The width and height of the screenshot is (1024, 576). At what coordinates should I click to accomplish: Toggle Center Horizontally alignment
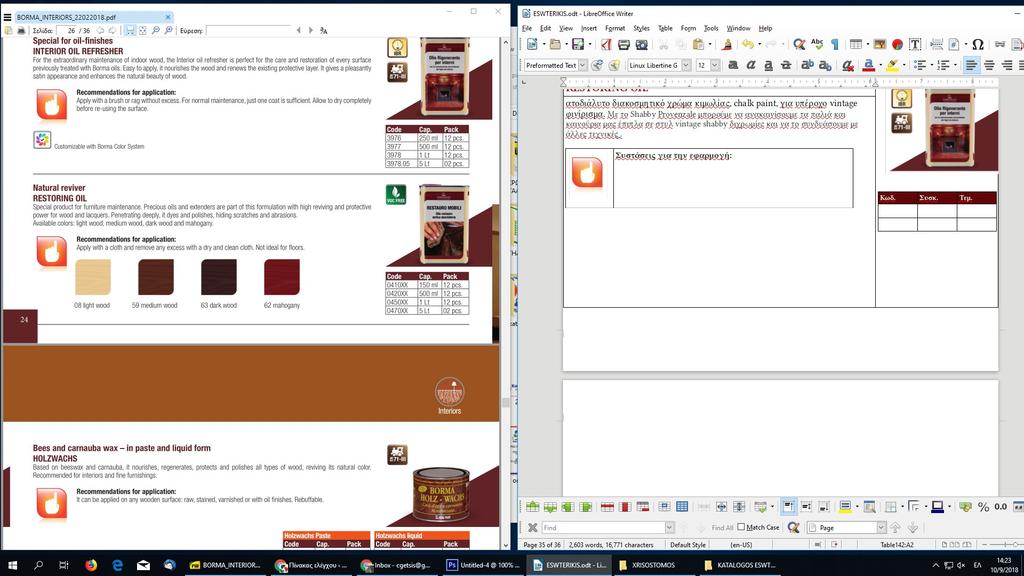click(989, 65)
